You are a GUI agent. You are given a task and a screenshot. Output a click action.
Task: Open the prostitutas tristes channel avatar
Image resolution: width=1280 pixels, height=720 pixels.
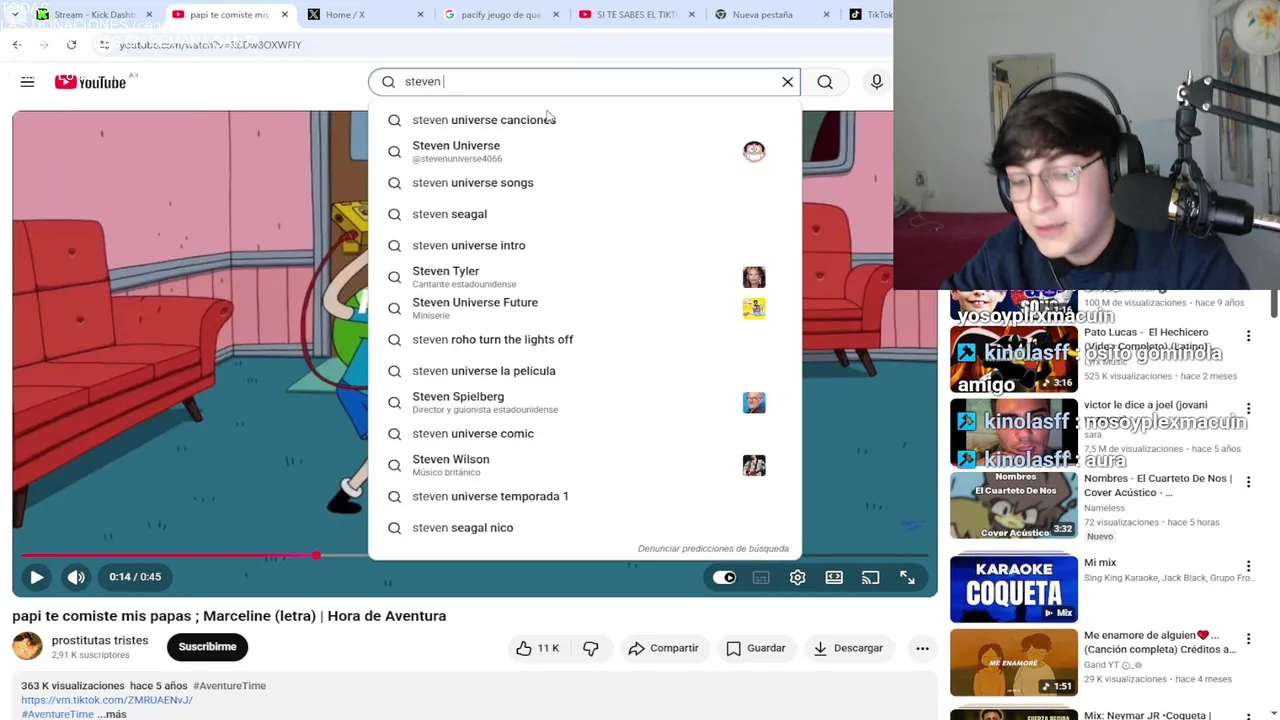[27, 646]
